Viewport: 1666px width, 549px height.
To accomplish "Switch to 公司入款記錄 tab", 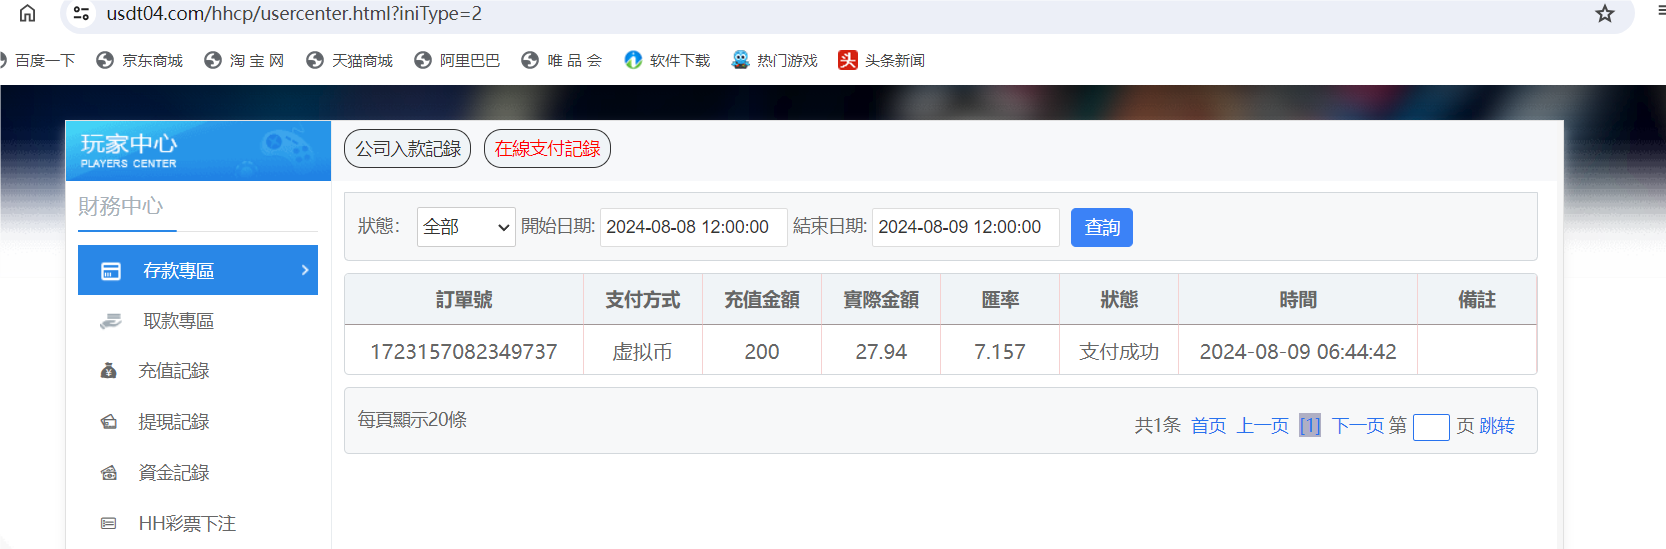I will tap(407, 149).
